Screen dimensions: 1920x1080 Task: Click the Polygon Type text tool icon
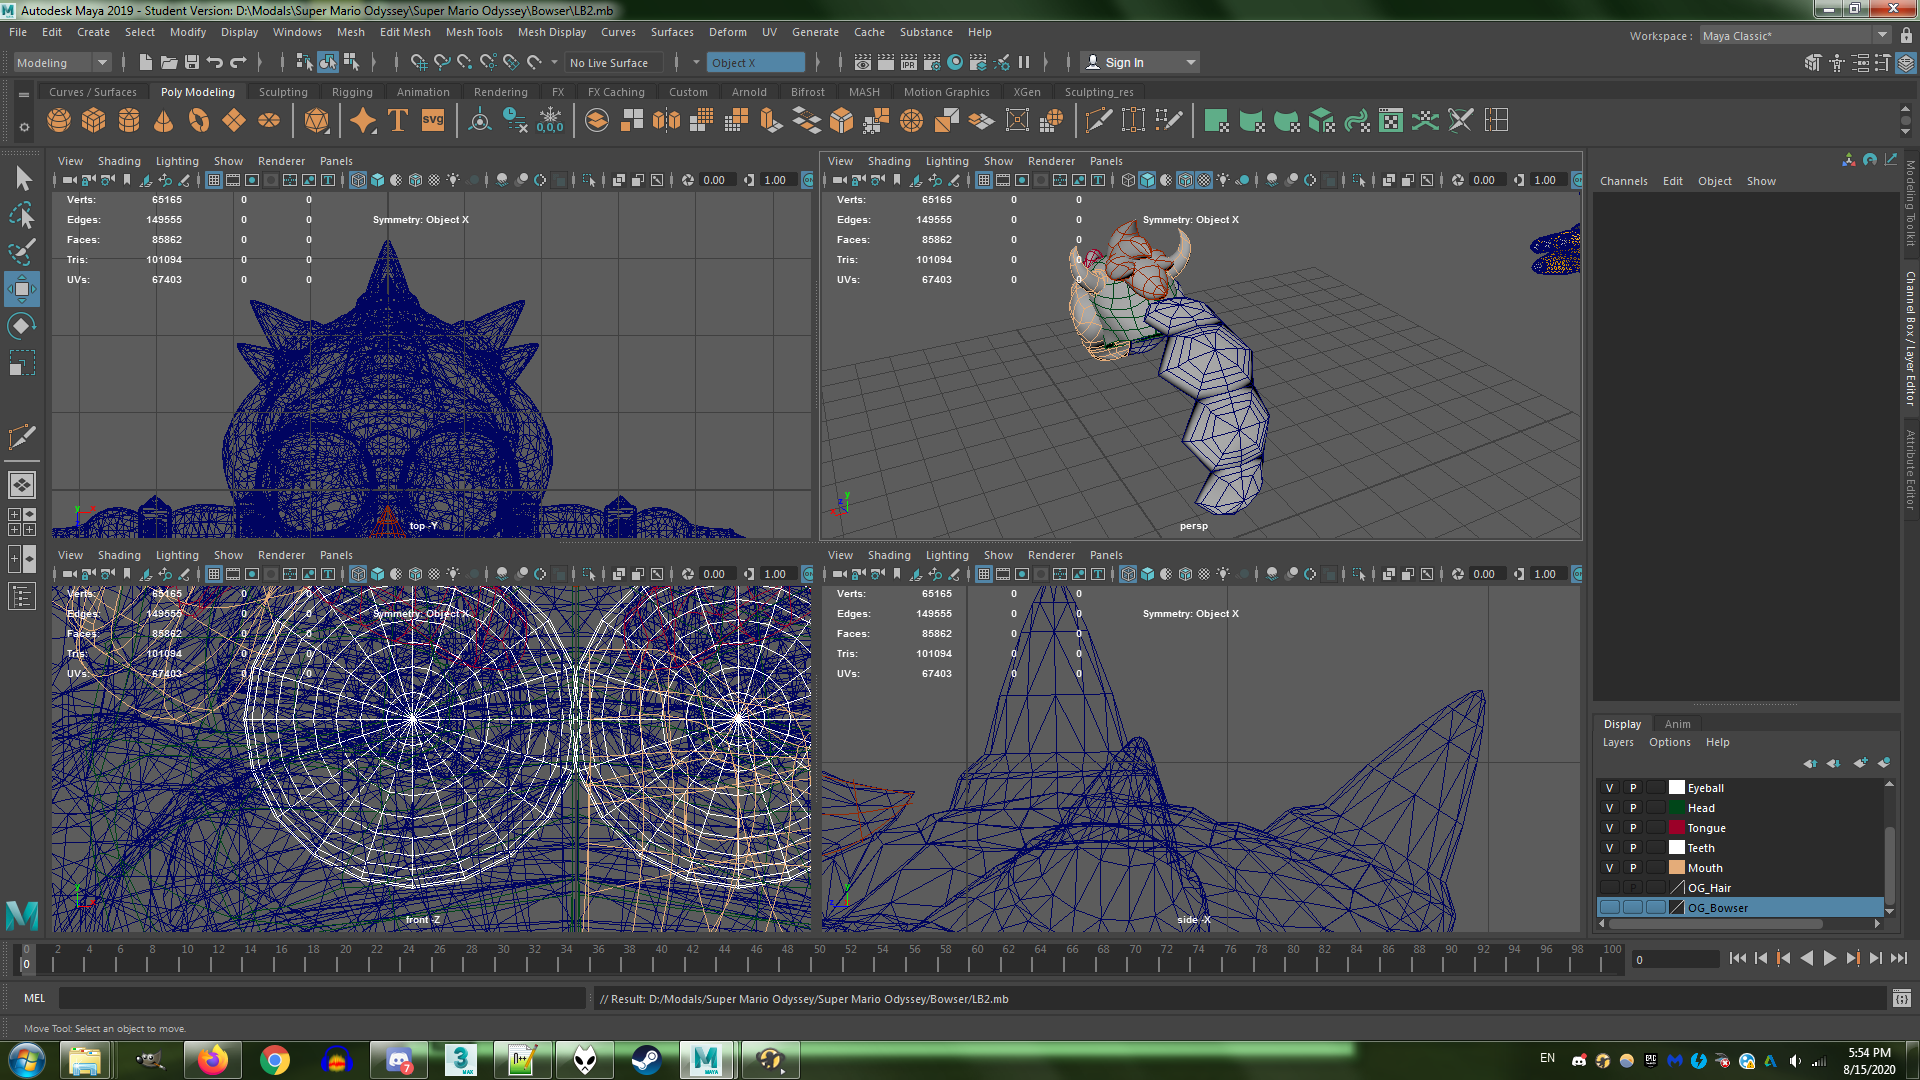[398, 121]
